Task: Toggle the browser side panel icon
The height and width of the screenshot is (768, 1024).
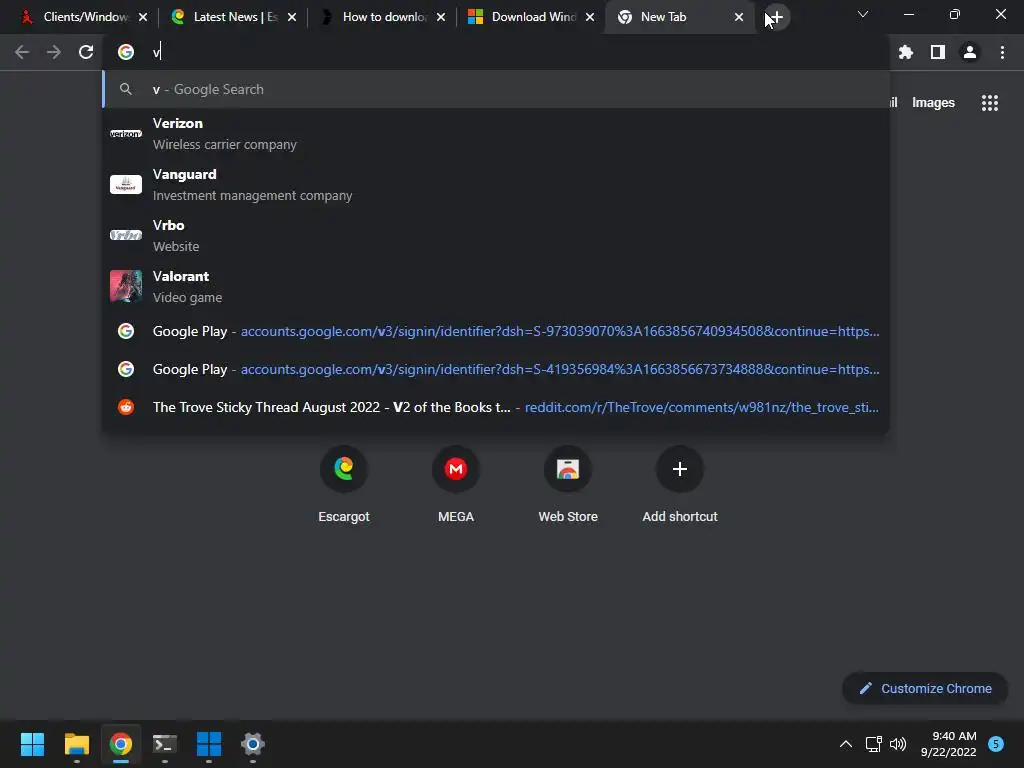Action: click(938, 52)
